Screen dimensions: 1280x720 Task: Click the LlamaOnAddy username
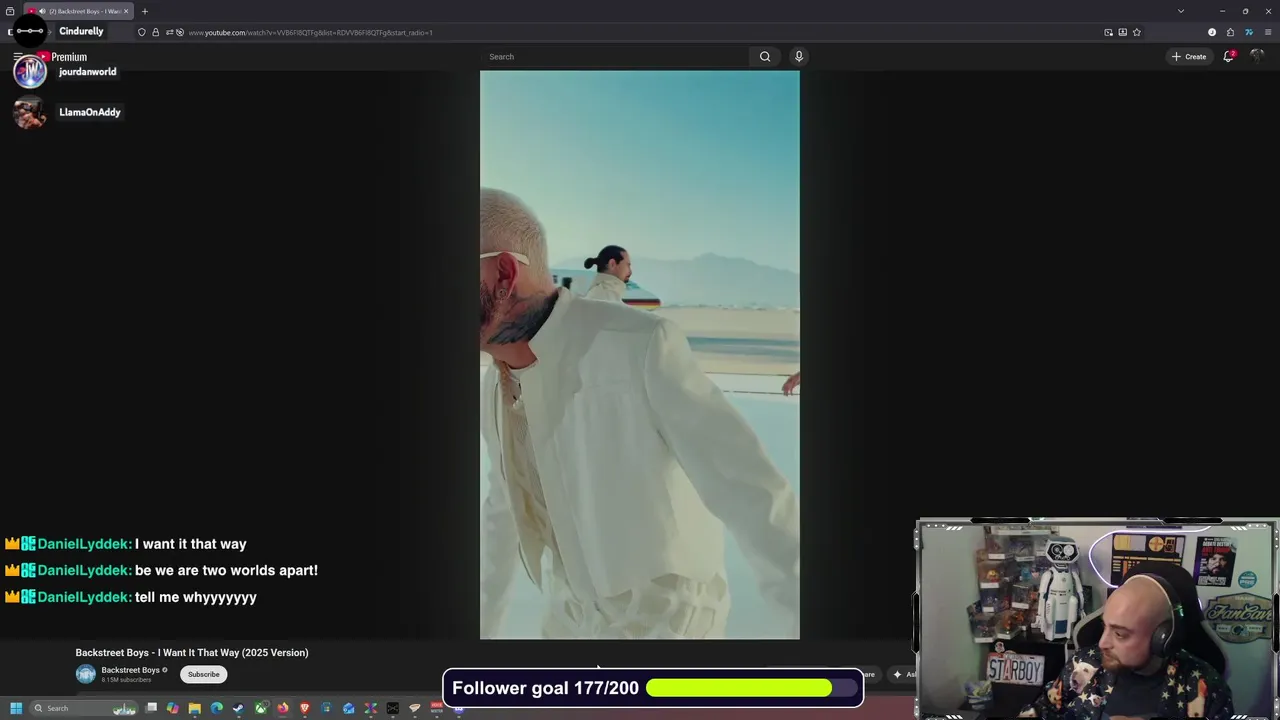(89, 112)
